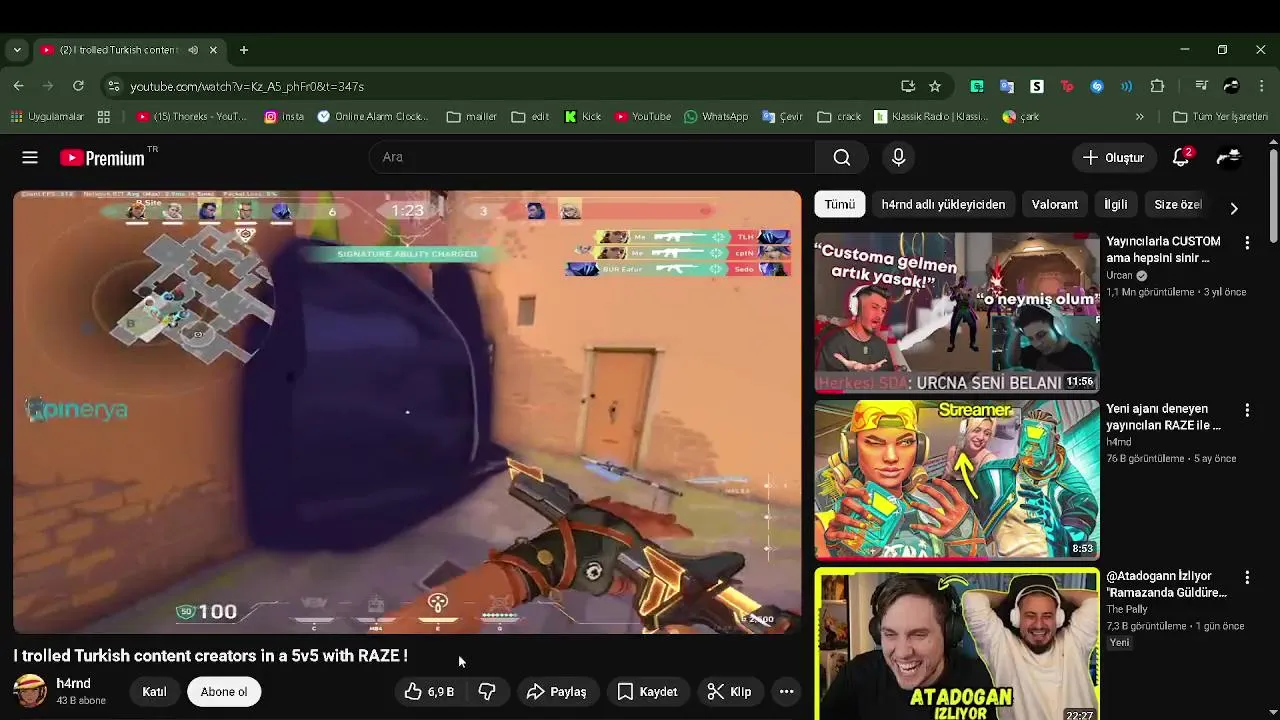Show more bookmarks overflow chevron
The height and width of the screenshot is (720, 1280).
click(1139, 117)
